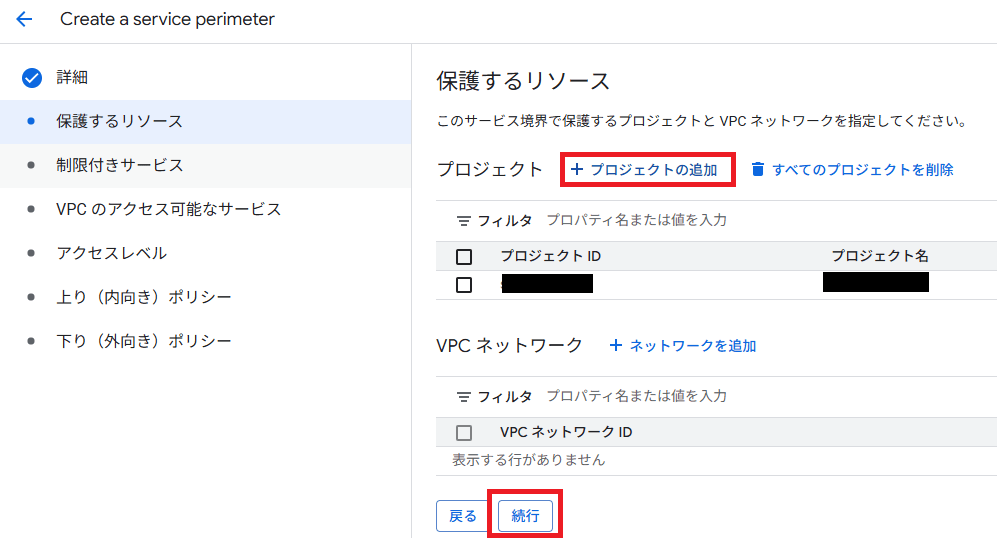Open the 制限付きサービス step
997x538 pixels.
coord(119,165)
